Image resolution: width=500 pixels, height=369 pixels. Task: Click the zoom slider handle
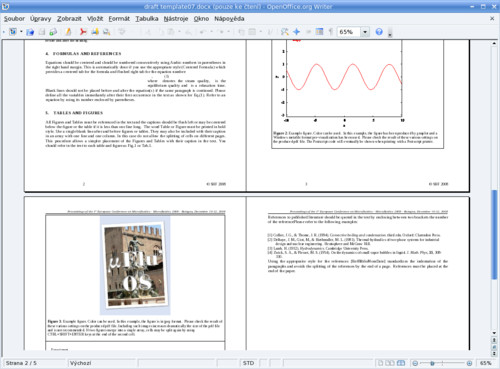432,363
